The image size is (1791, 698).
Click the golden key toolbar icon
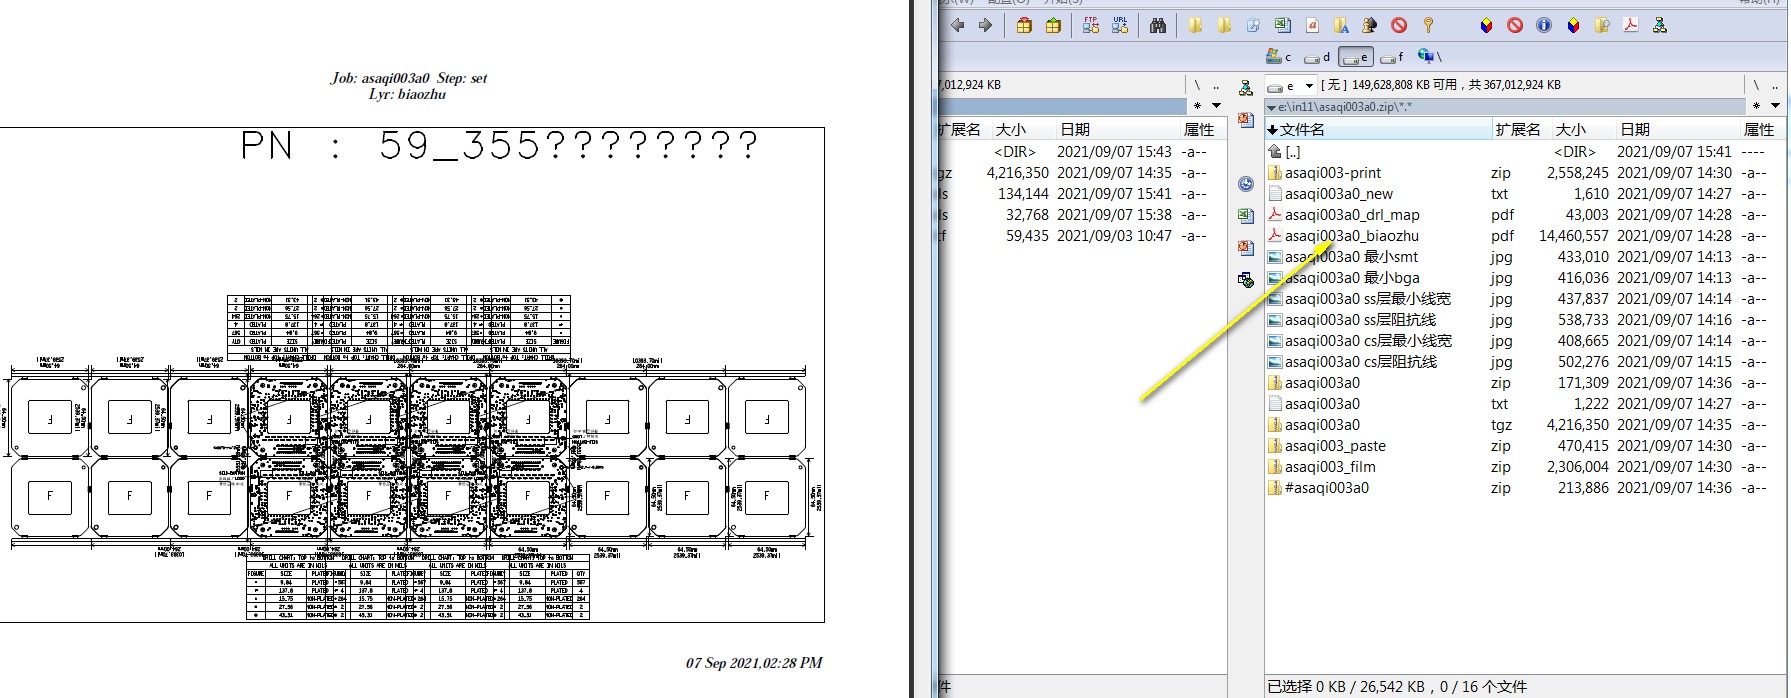coord(1428,26)
